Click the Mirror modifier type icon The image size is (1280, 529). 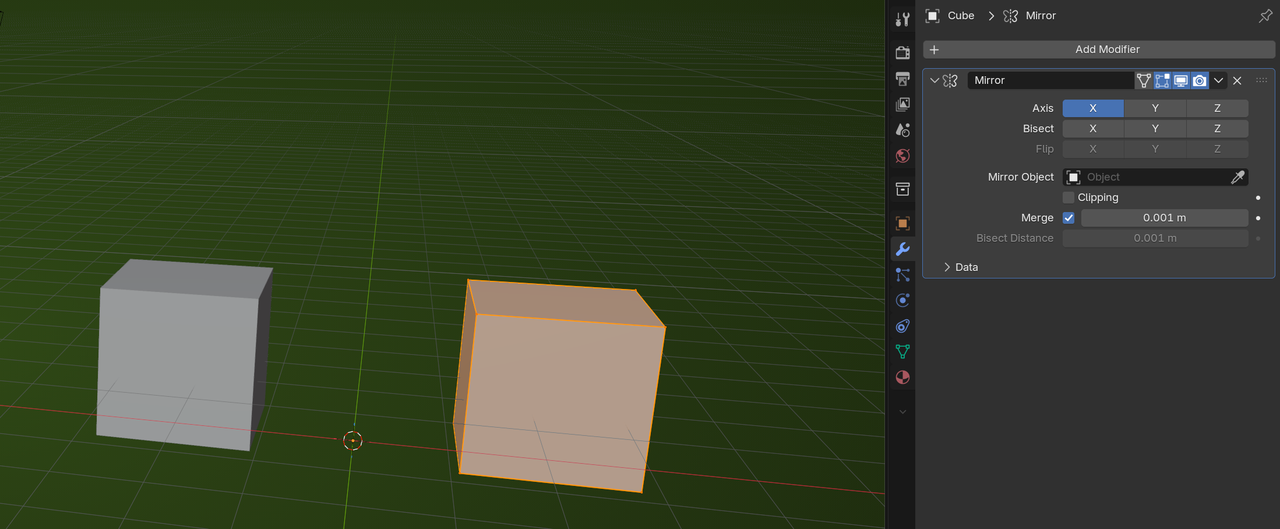951,80
